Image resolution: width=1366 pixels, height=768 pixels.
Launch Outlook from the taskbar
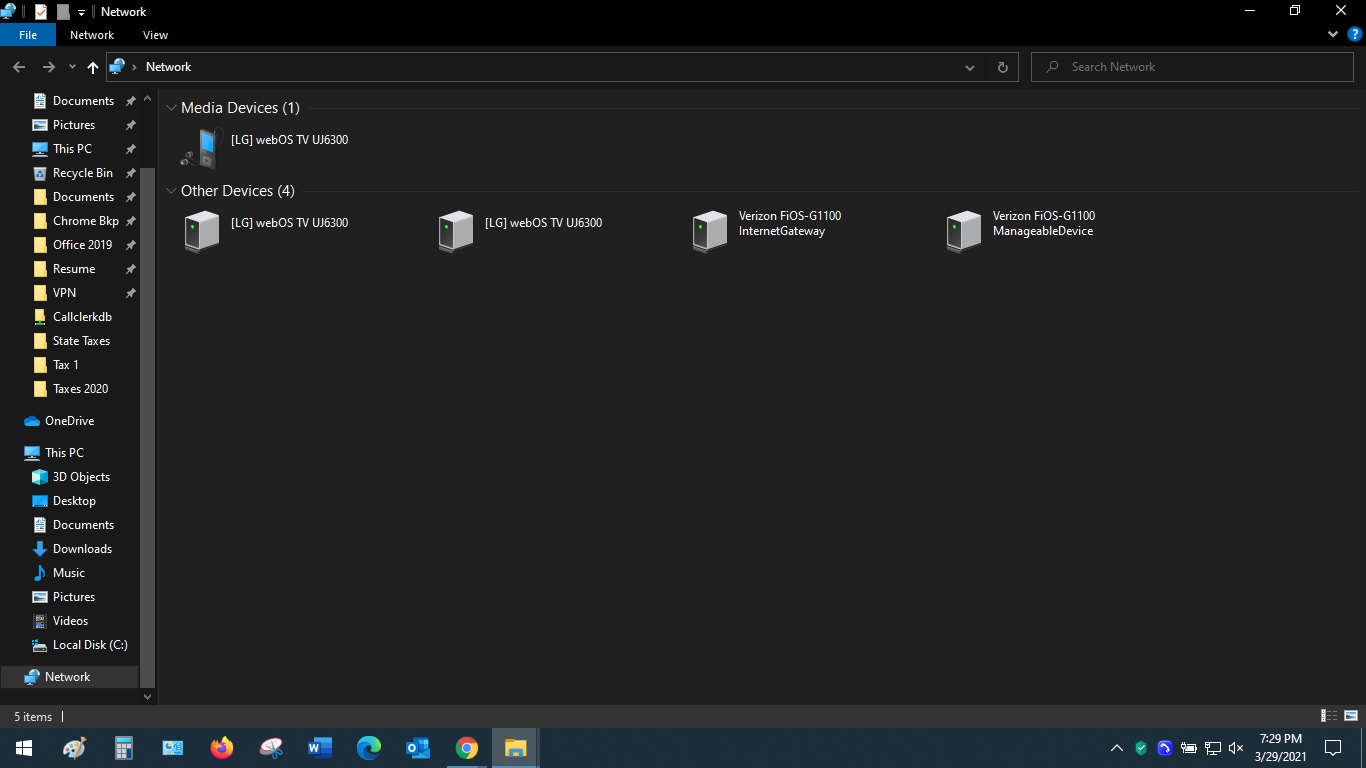418,748
